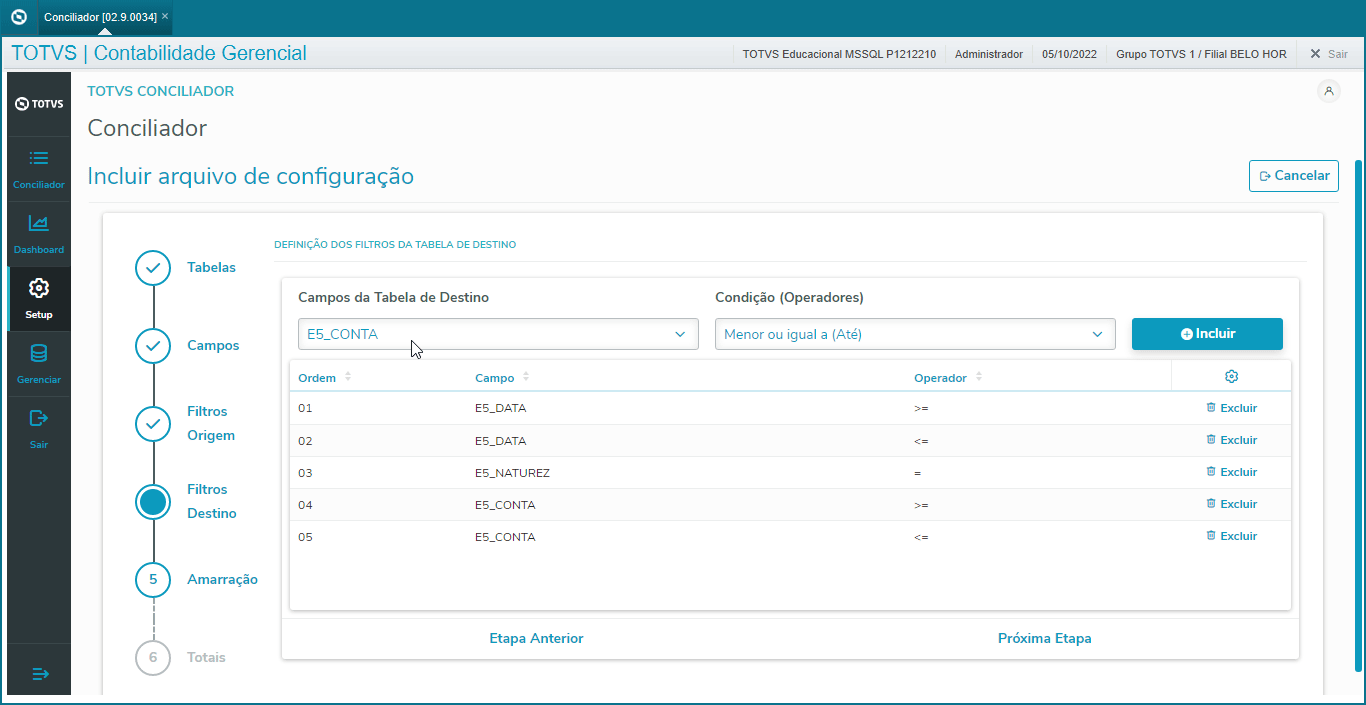Select Ordem cell 04
1366x705 pixels.
tap(306, 505)
